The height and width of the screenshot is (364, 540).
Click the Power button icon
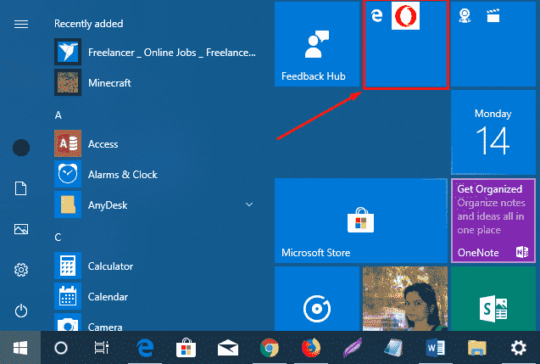click(21, 311)
